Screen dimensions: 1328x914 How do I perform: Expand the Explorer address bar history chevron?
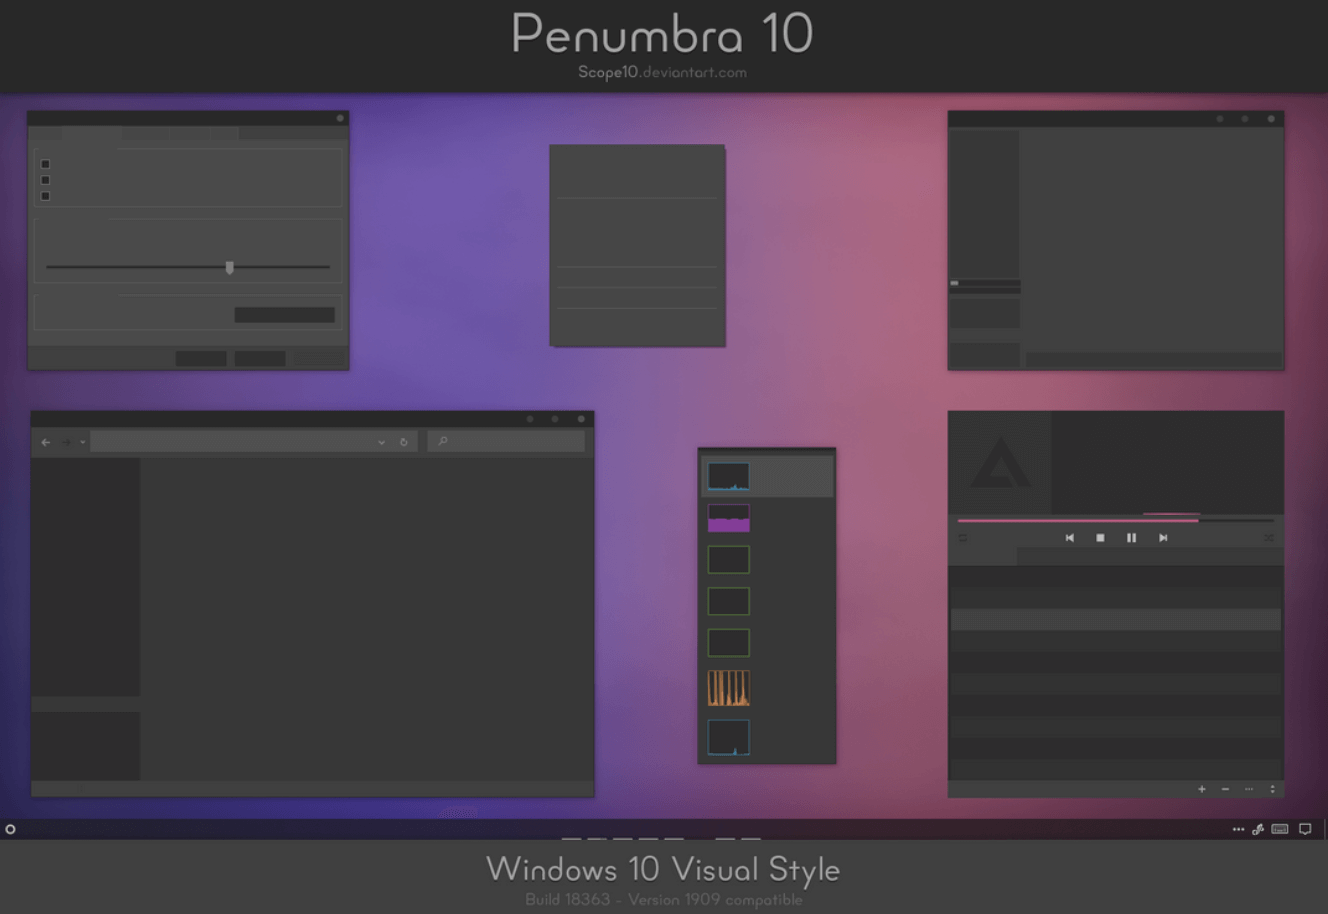tap(381, 442)
